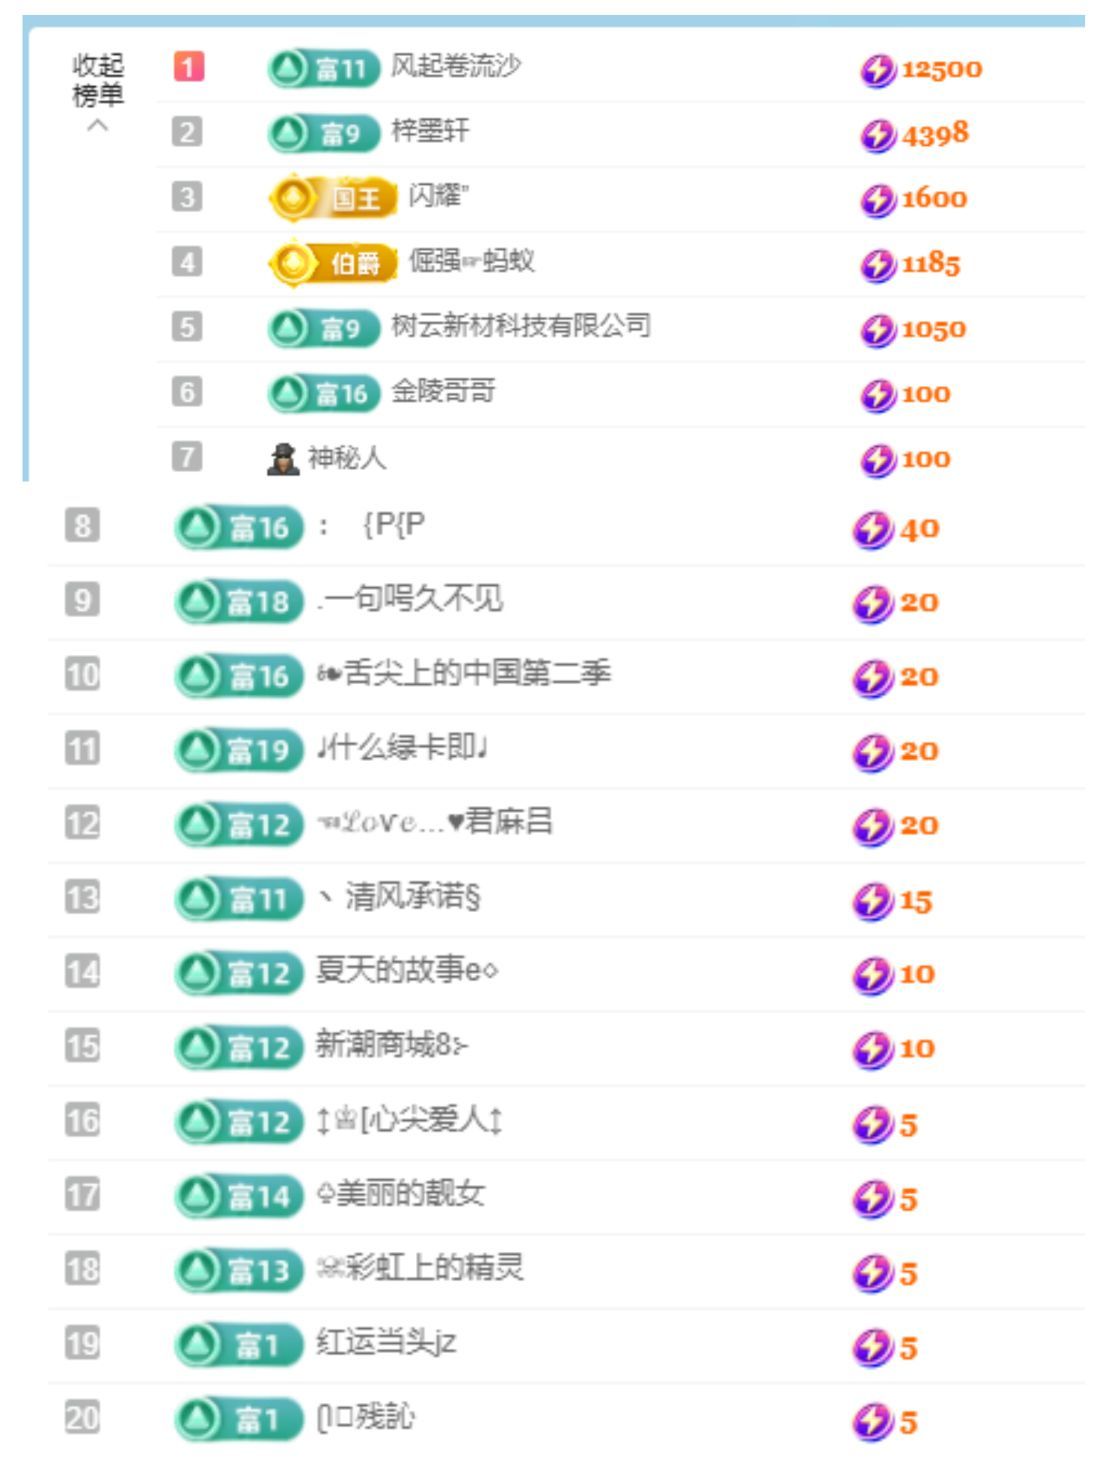Click the red rank 1 badge

pos(188,67)
